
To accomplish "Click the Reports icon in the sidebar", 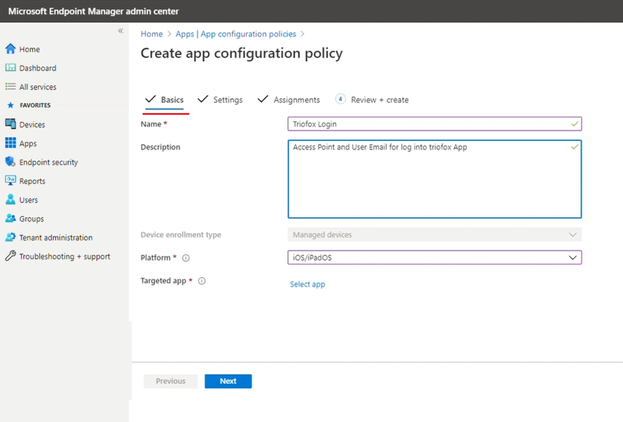I will [11, 181].
